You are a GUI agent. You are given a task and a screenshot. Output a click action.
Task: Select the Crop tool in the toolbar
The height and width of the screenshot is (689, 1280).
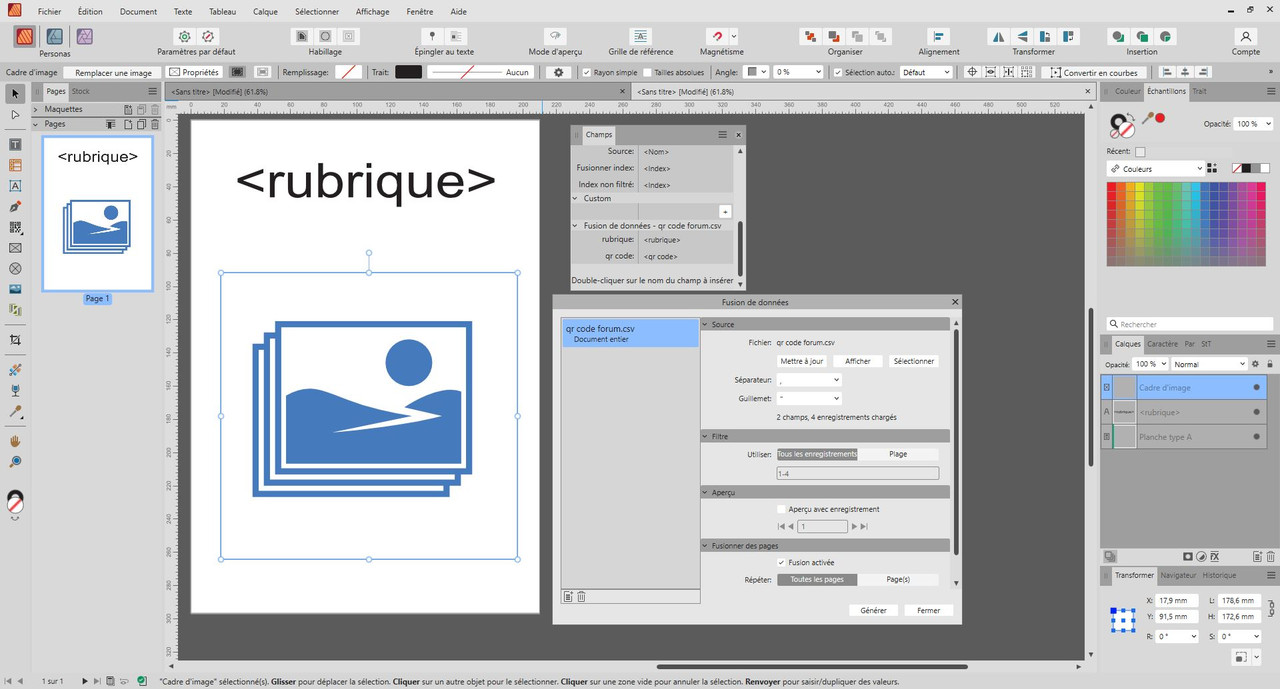(x=15, y=340)
